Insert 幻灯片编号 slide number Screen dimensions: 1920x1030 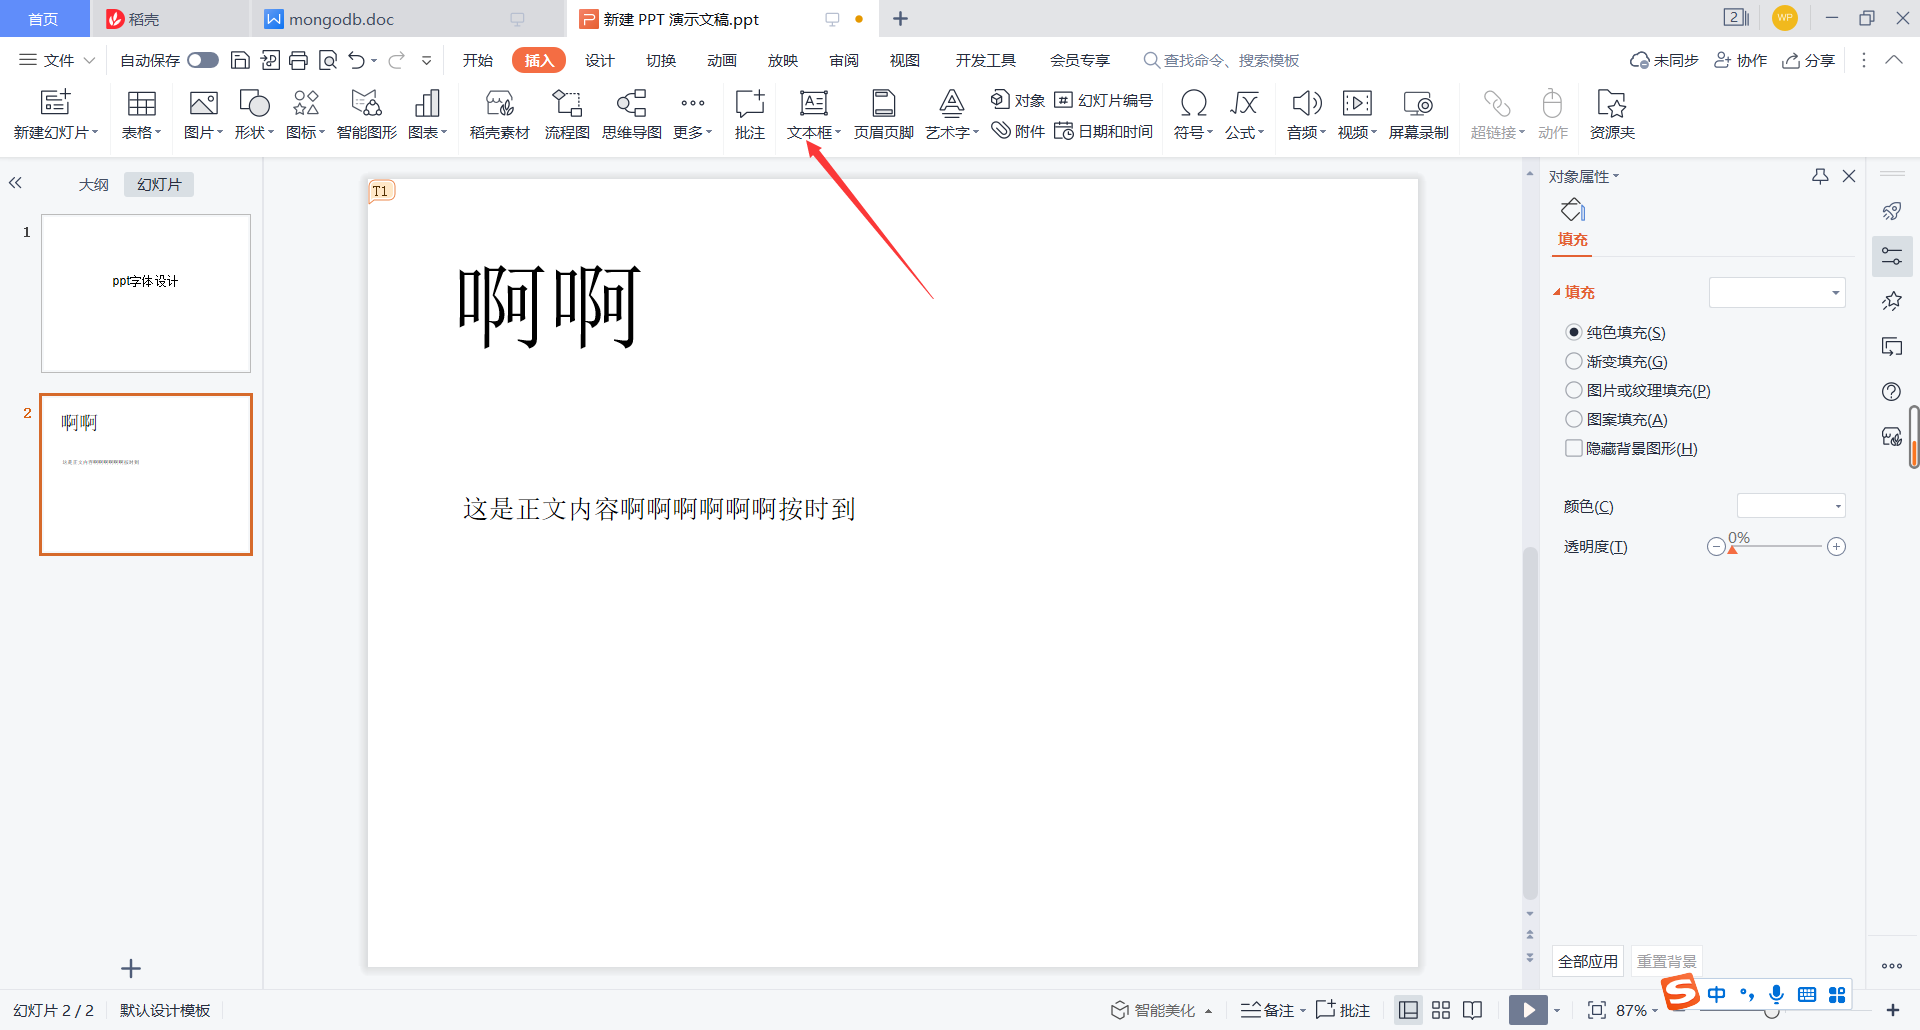[x=1103, y=100]
